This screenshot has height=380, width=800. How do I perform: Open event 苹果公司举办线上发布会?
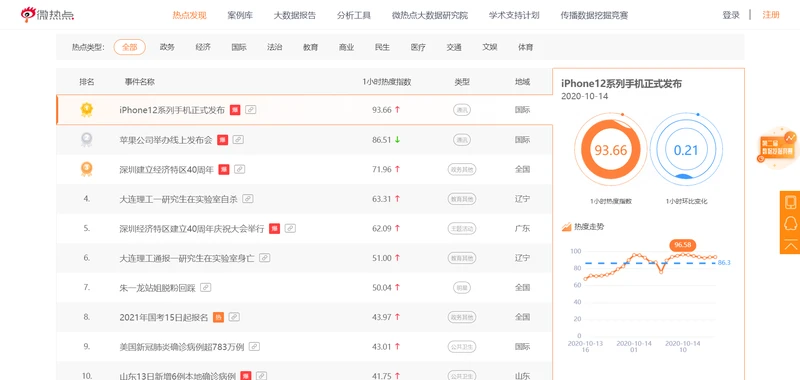[166, 139]
